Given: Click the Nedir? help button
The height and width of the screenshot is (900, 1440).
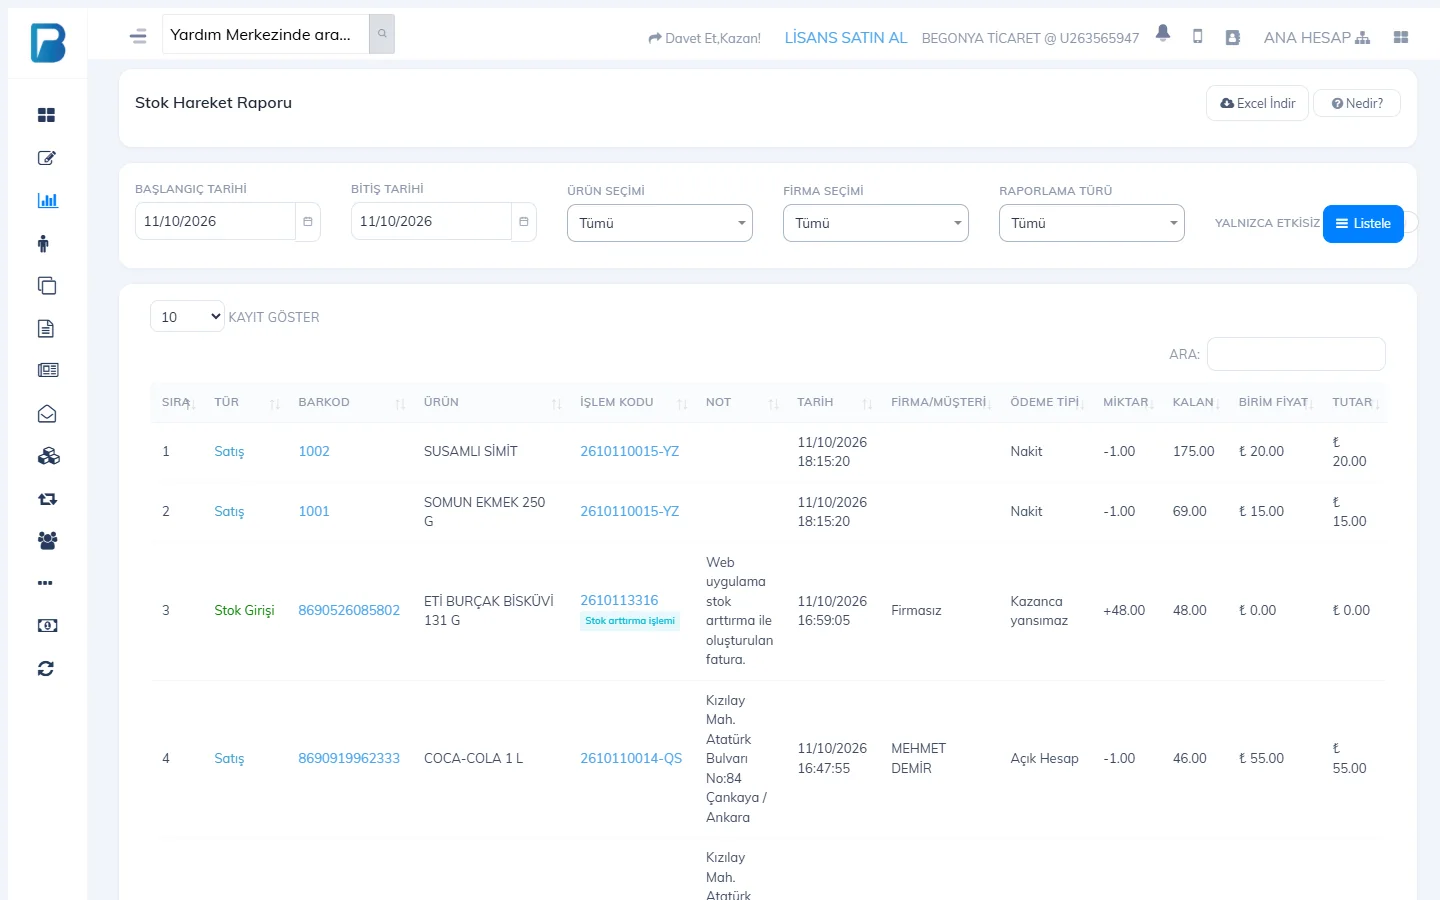Looking at the screenshot, I should tap(1357, 103).
